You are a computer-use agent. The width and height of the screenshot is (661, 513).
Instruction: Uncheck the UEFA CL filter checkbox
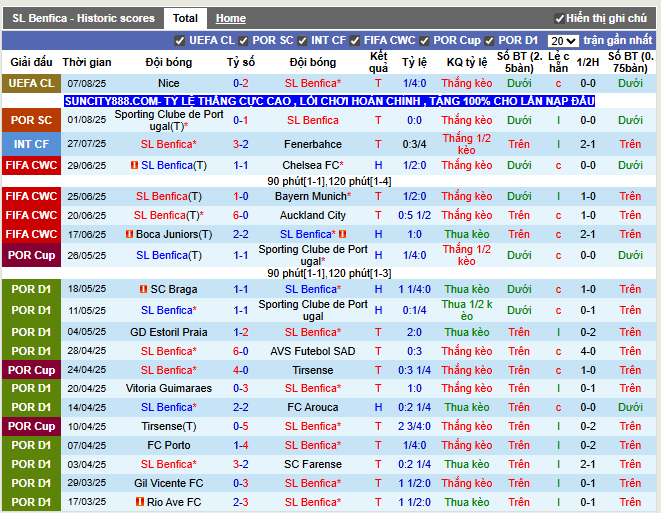pos(180,41)
